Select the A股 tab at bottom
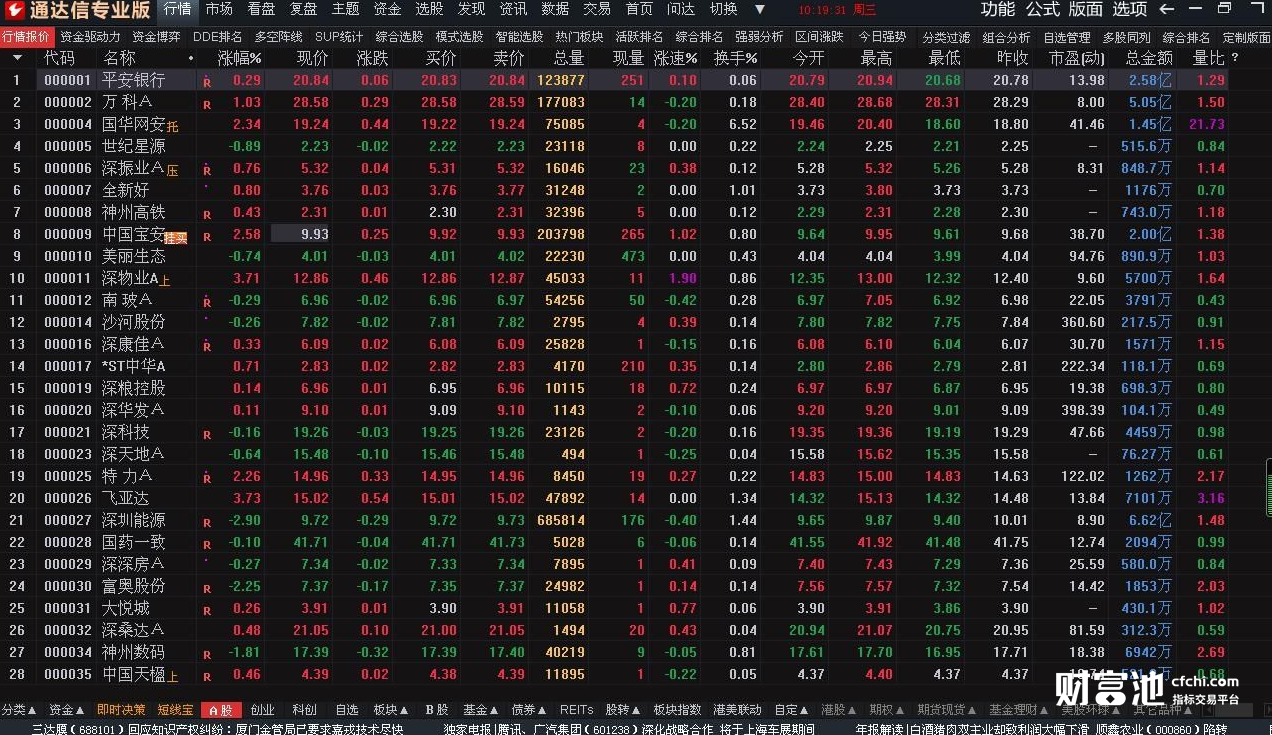Viewport: 1272px width, 735px height. pos(221,710)
